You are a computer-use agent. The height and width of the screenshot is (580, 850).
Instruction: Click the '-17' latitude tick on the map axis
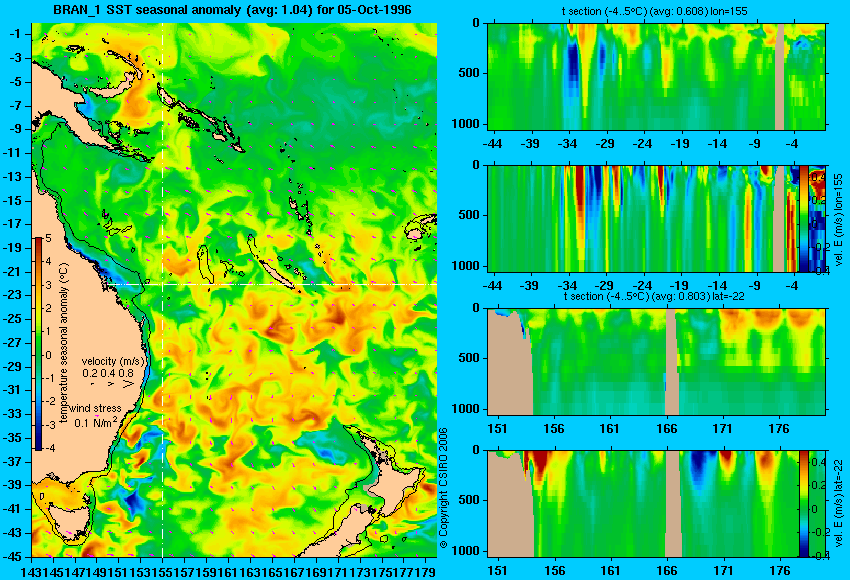pyautogui.click(x=13, y=224)
